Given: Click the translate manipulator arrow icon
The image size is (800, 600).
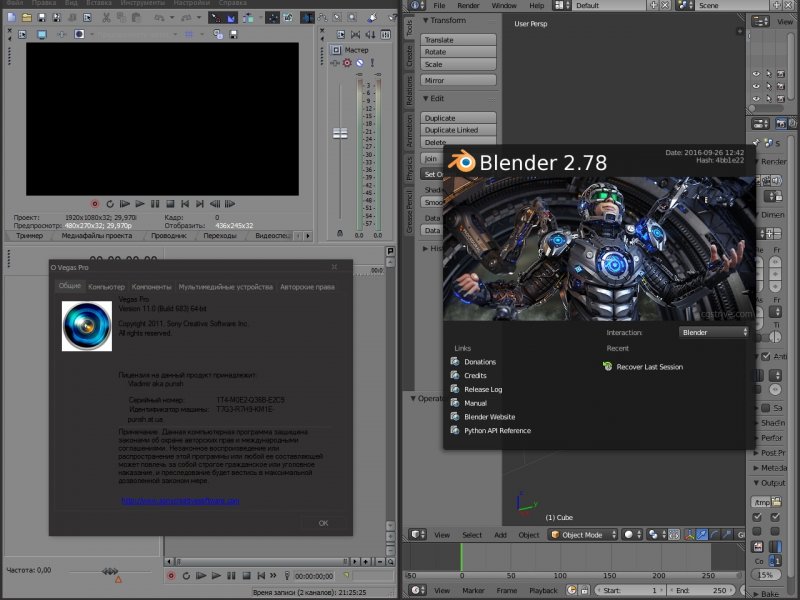Looking at the screenshot, I should click(702, 535).
